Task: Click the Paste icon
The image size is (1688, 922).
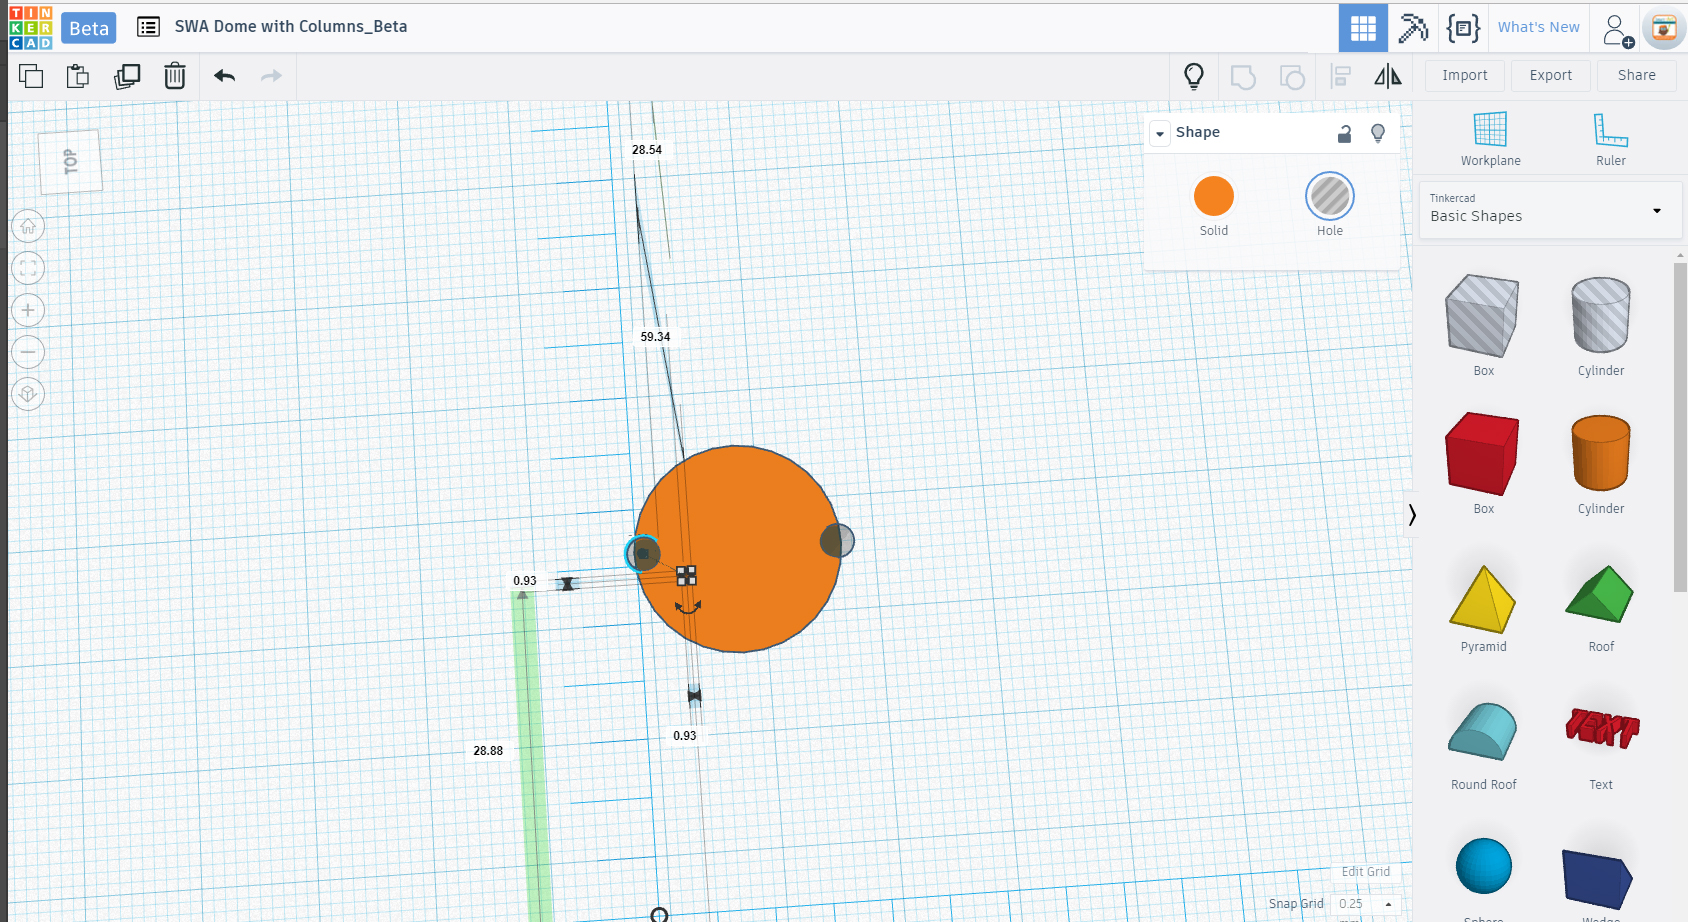Action: coord(78,76)
